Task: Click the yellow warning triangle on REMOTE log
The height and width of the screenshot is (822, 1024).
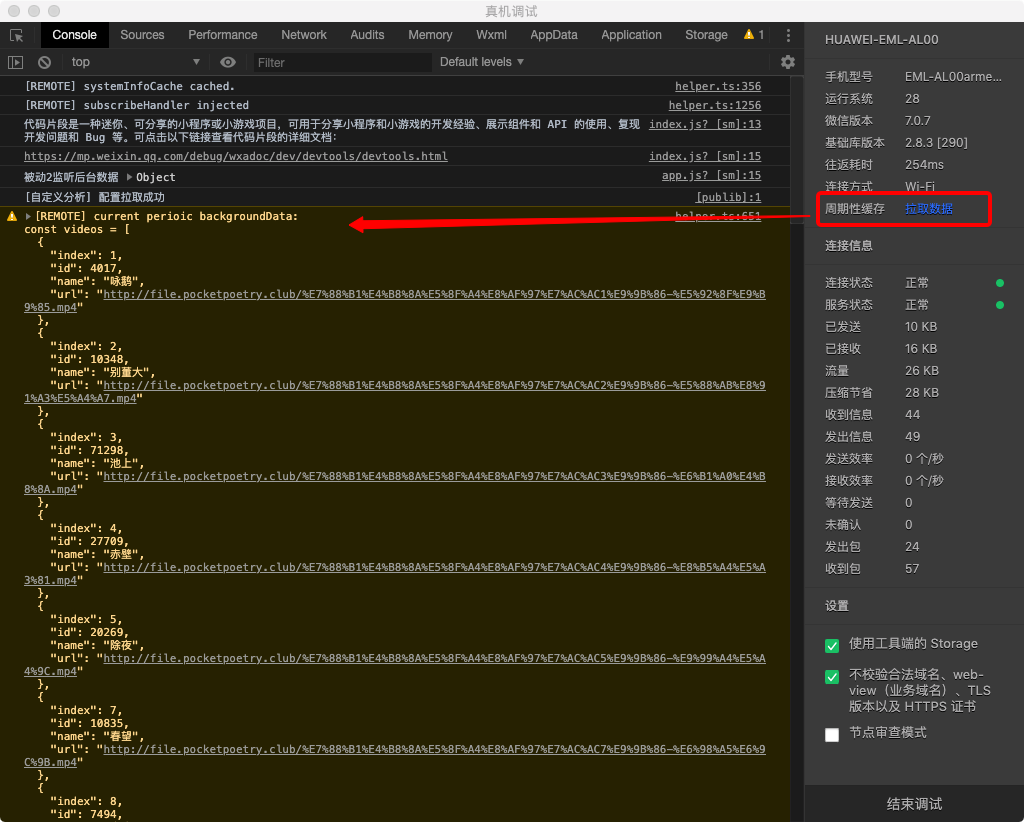Action: pyautogui.click(x=12, y=216)
